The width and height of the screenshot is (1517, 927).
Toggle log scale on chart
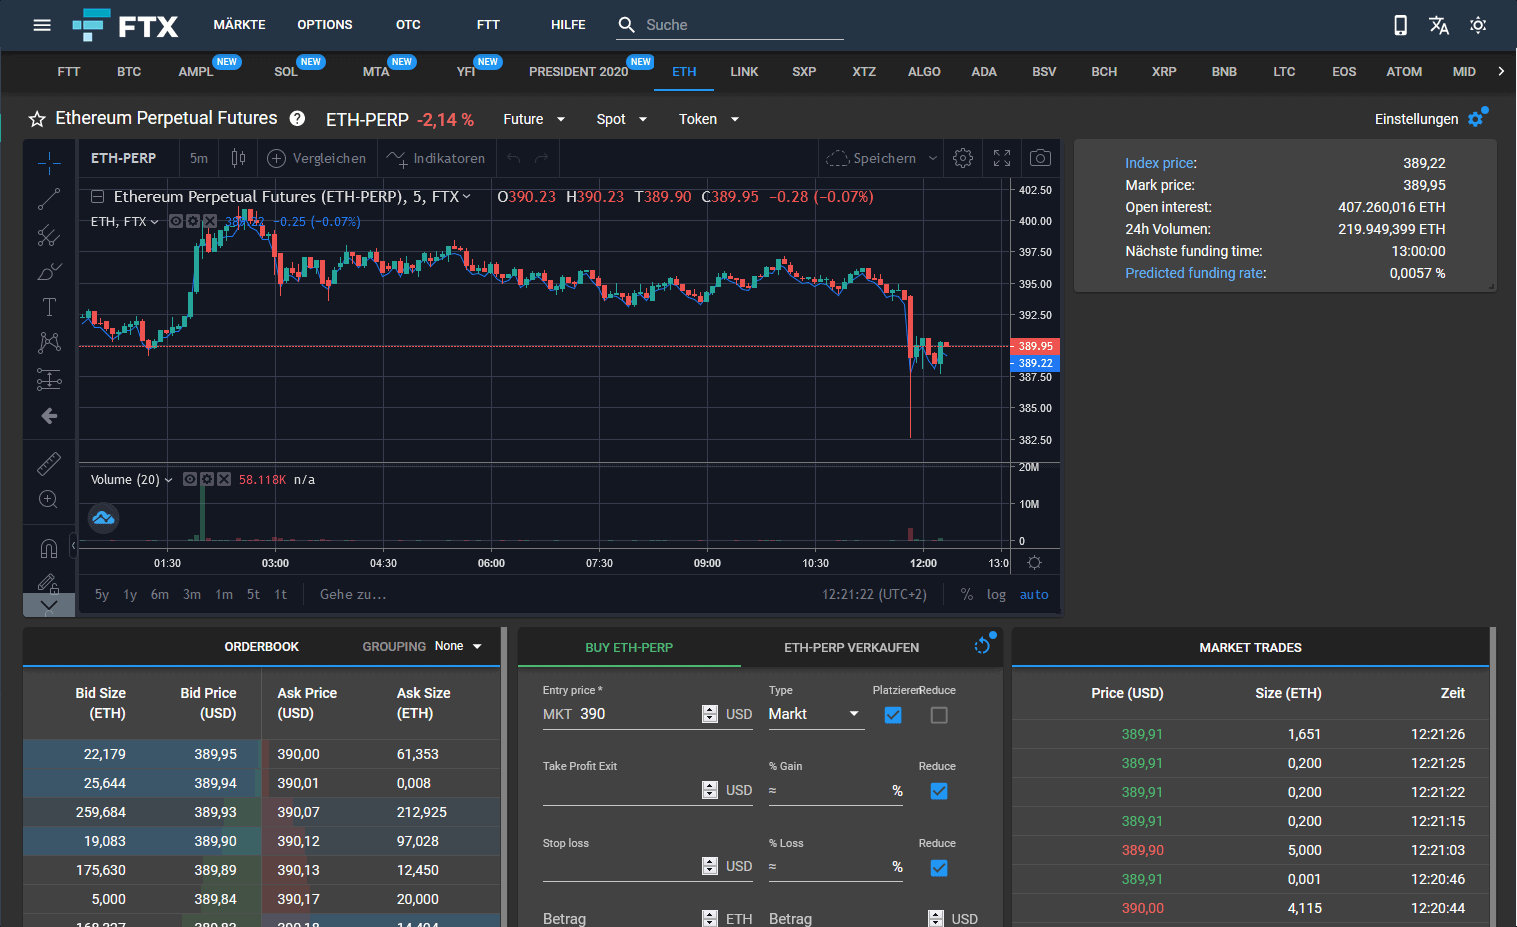coord(996,594)
